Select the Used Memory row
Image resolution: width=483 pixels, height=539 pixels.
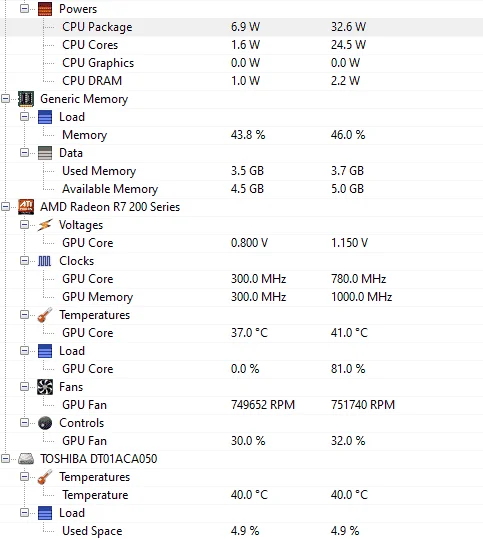pos(241,171)
